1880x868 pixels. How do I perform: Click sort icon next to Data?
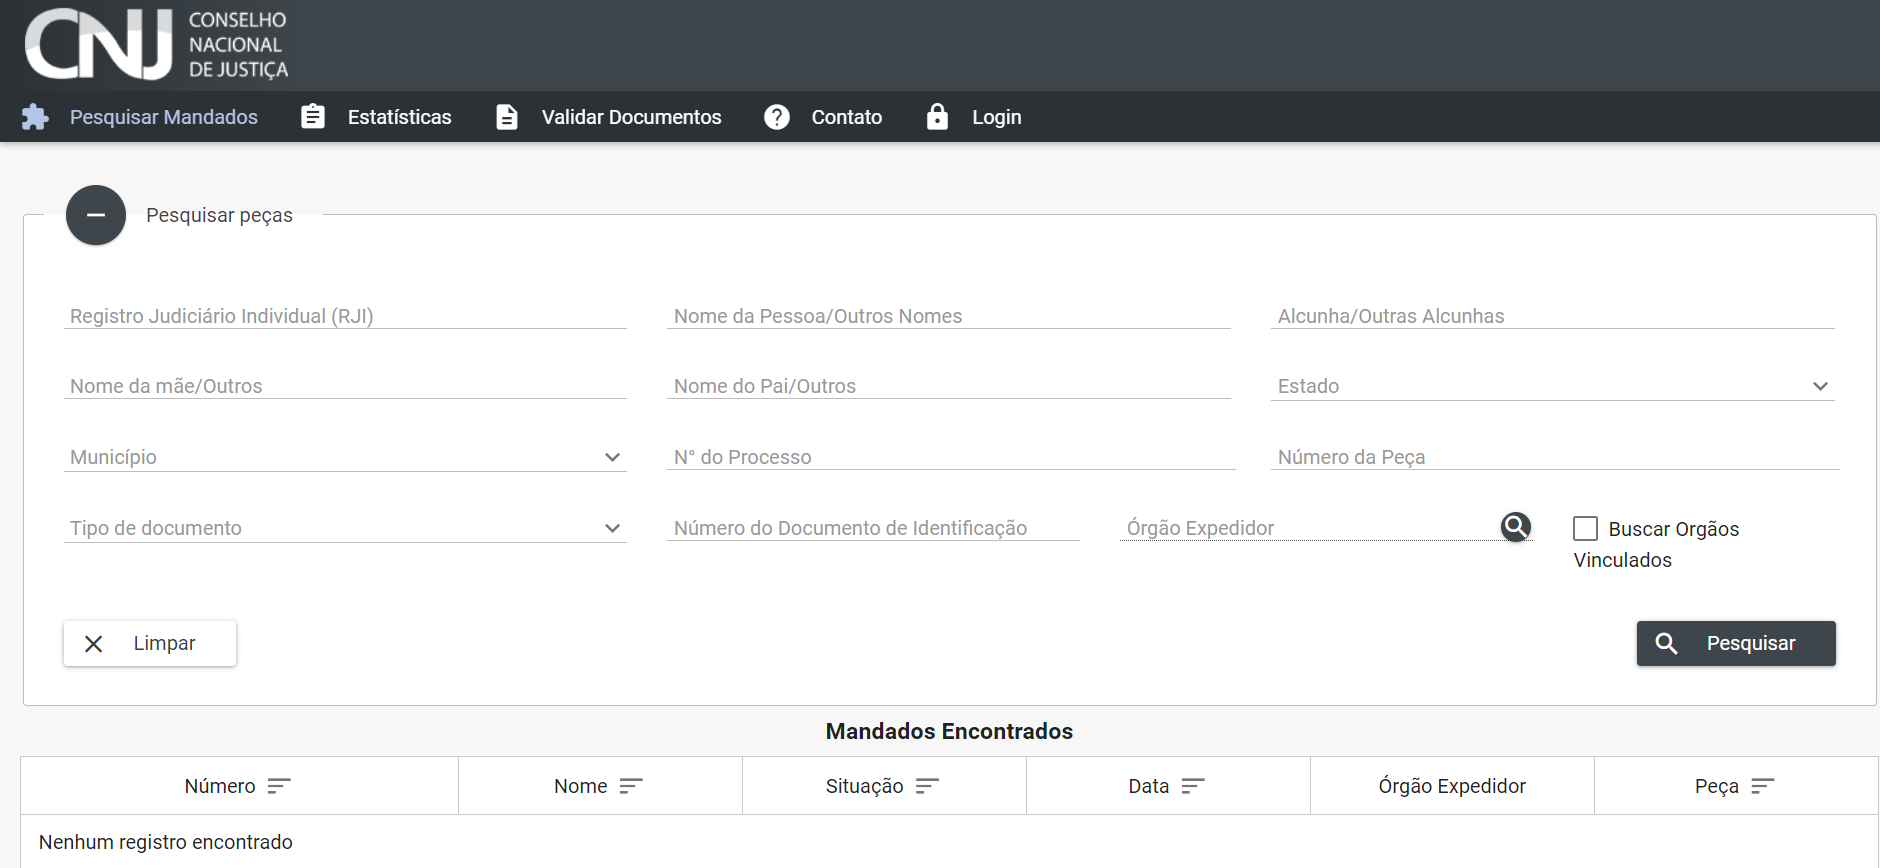pyautogui.click(x=1193, y=786)
